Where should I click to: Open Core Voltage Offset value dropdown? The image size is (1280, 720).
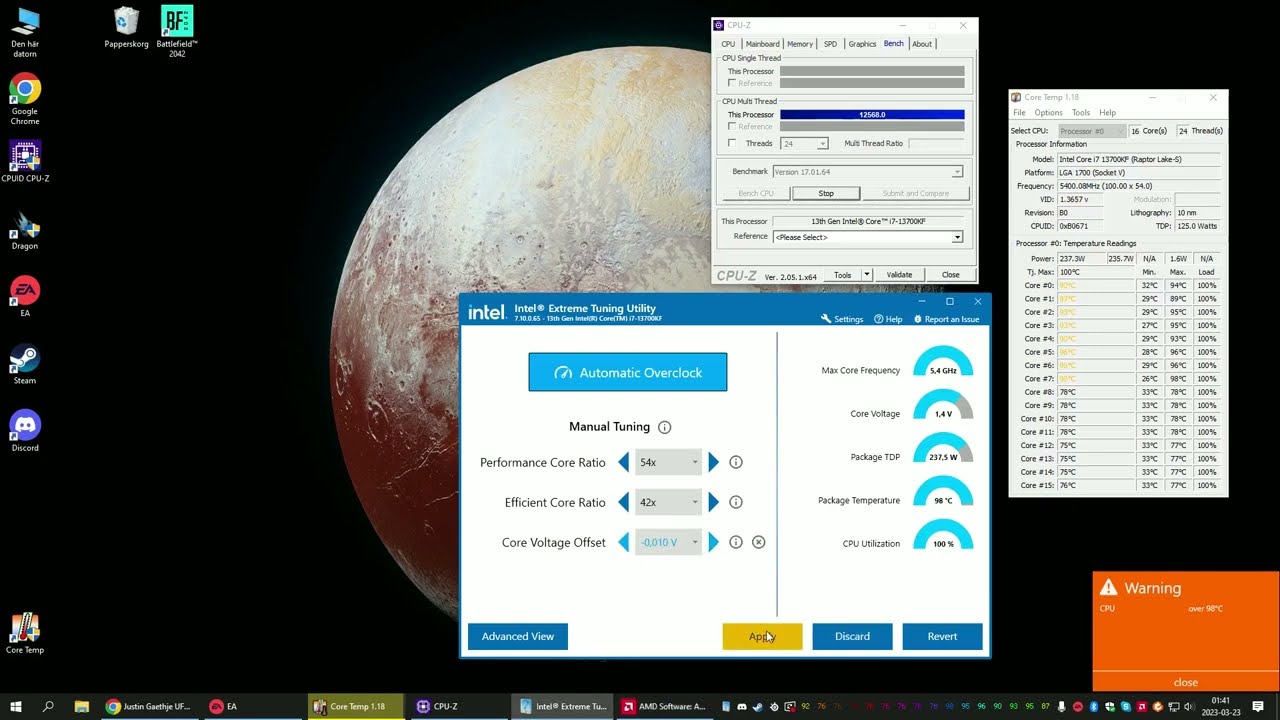click(668, 542)
